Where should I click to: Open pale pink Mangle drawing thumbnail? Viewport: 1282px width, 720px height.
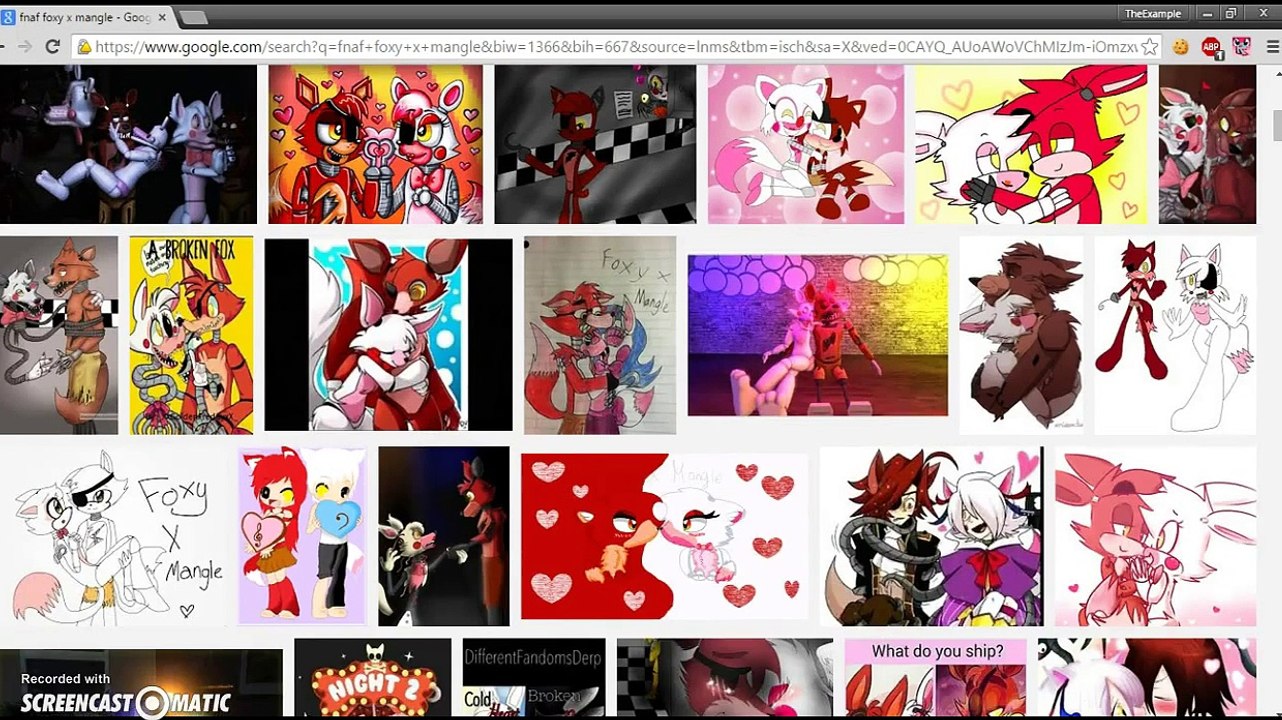pyautogui.click(x=1155, y=536)
